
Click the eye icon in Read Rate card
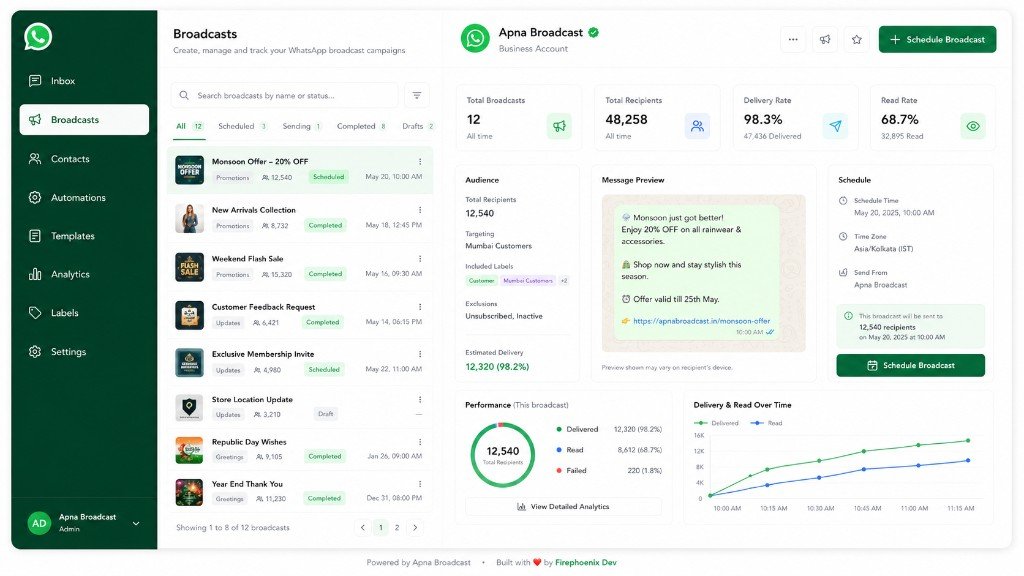pos(973,126)
